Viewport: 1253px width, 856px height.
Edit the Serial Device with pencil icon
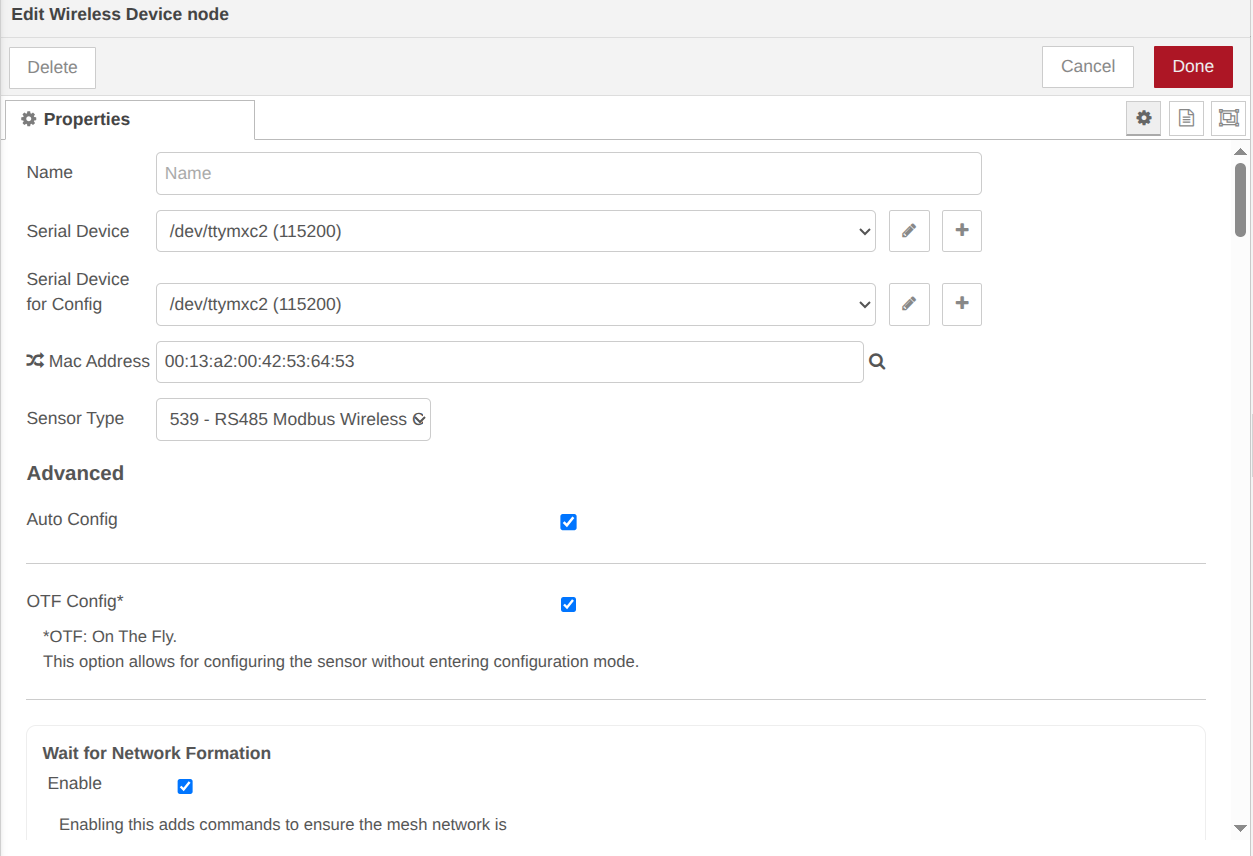point(909,231)
